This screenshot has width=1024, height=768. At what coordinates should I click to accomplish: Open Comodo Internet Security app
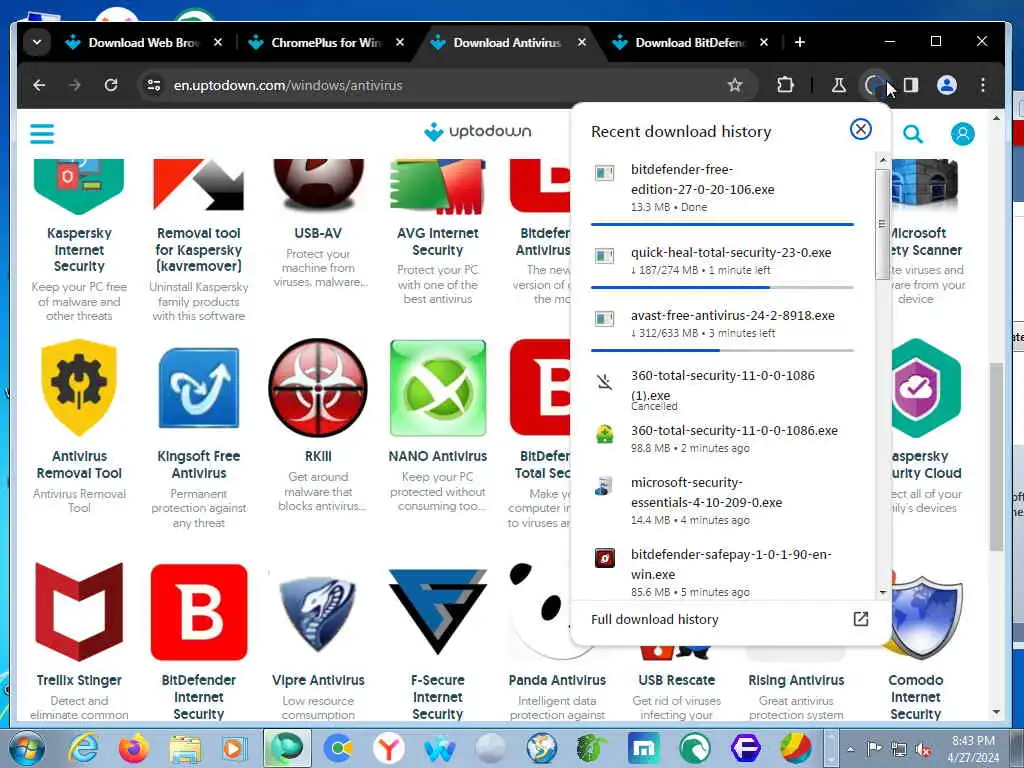pyautogui.click(x=916, y=697)
